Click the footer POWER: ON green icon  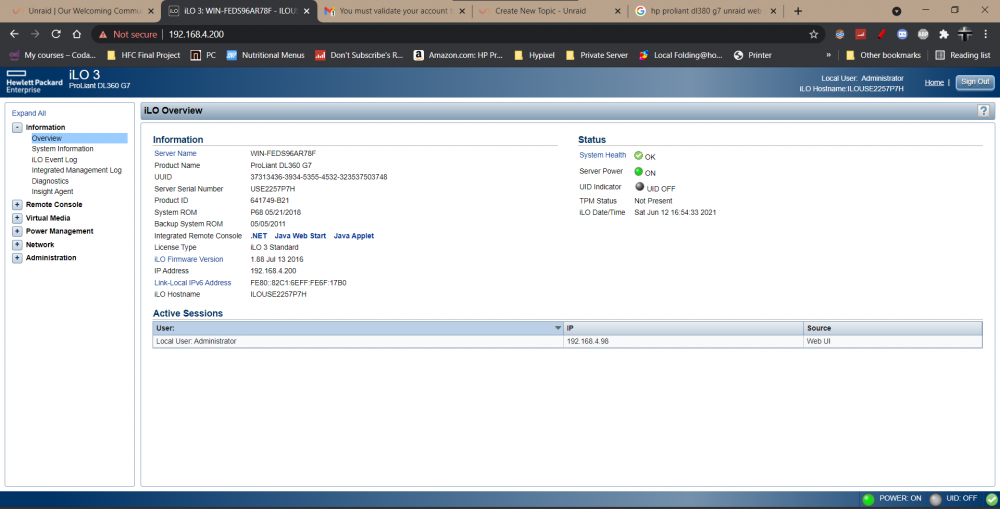(x=868, y=499)
